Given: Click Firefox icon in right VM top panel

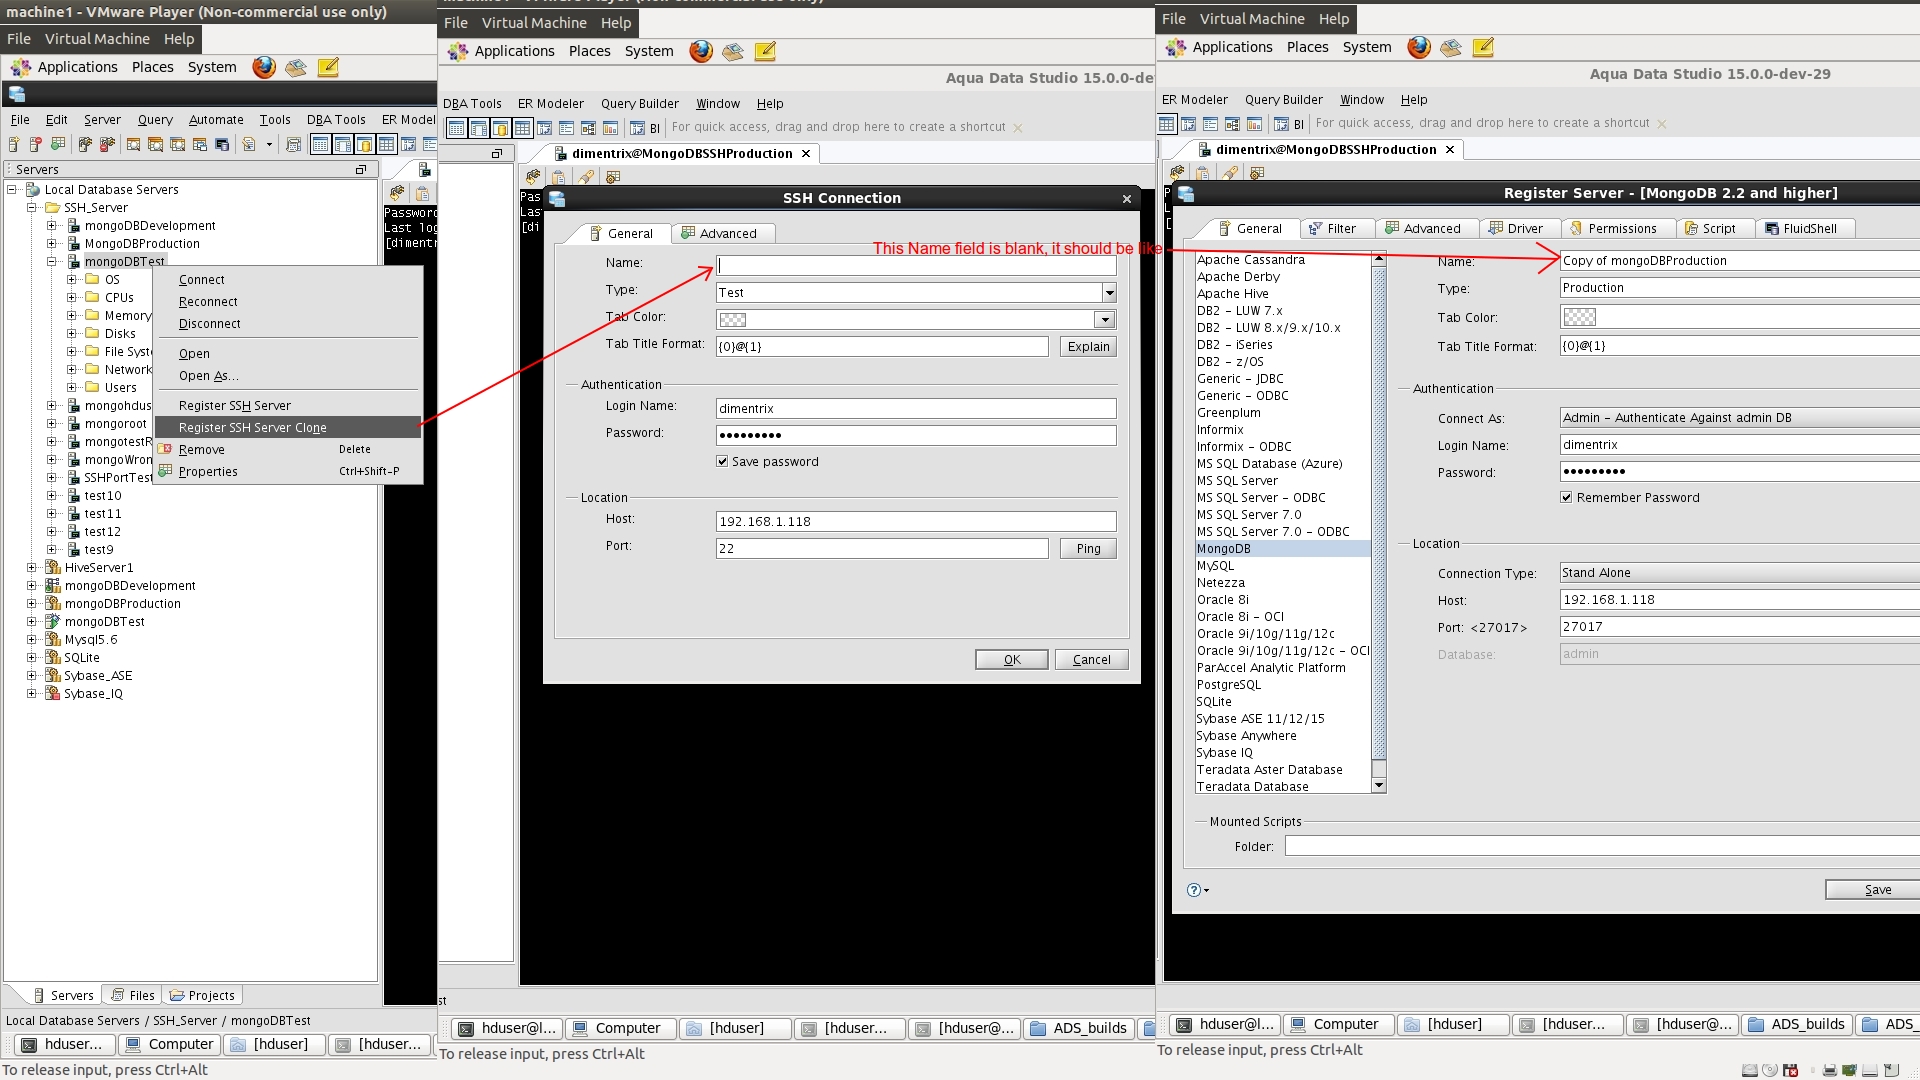Looking at the screenshot, I should click(x=1419, y=47).
